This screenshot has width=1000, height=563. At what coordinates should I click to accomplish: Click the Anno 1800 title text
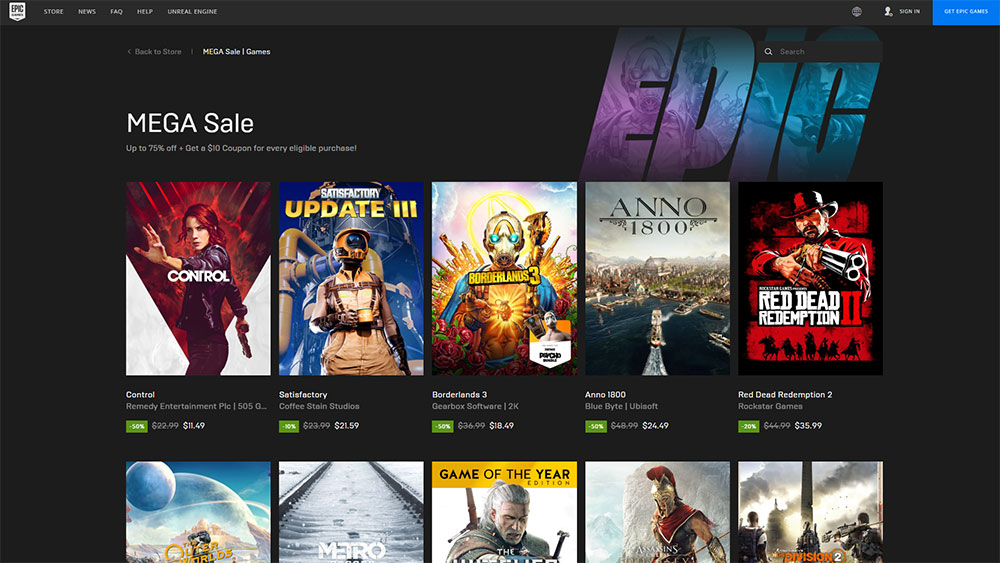[x=605, y=395]
